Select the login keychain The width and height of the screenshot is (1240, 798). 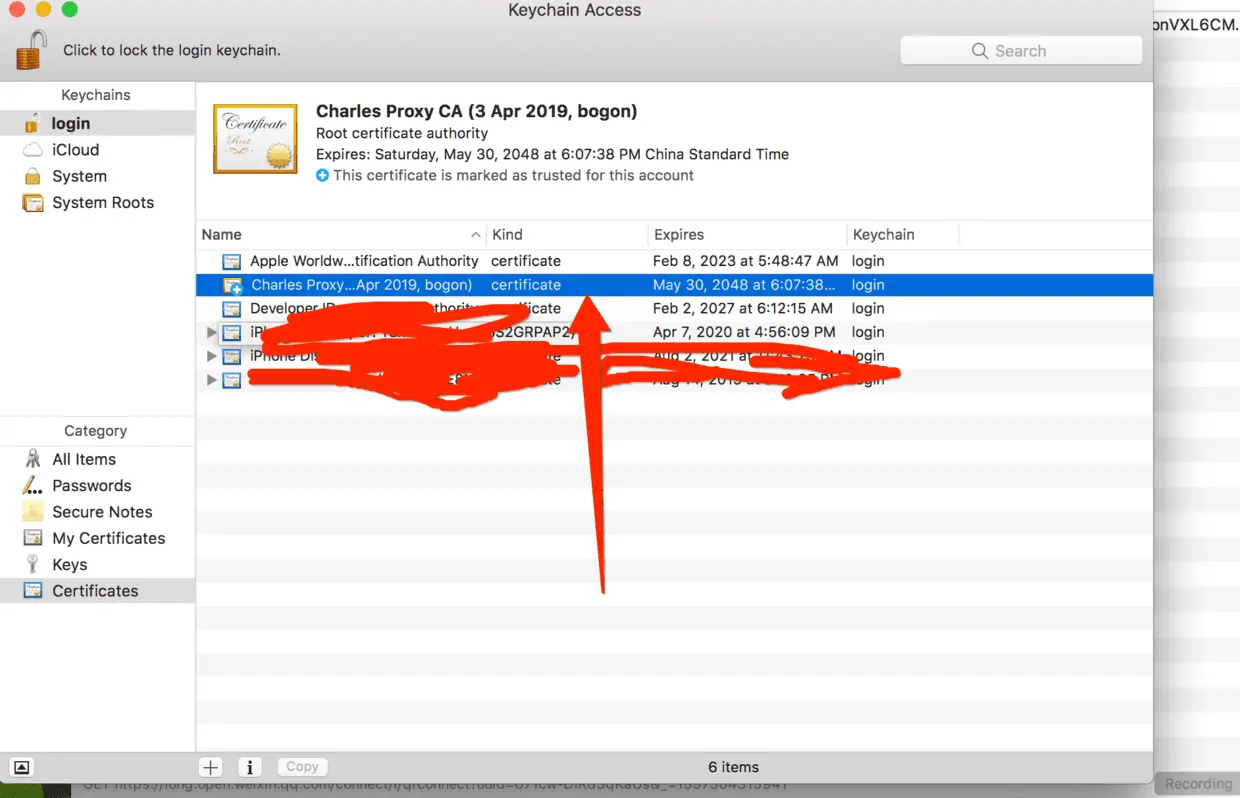97,123
